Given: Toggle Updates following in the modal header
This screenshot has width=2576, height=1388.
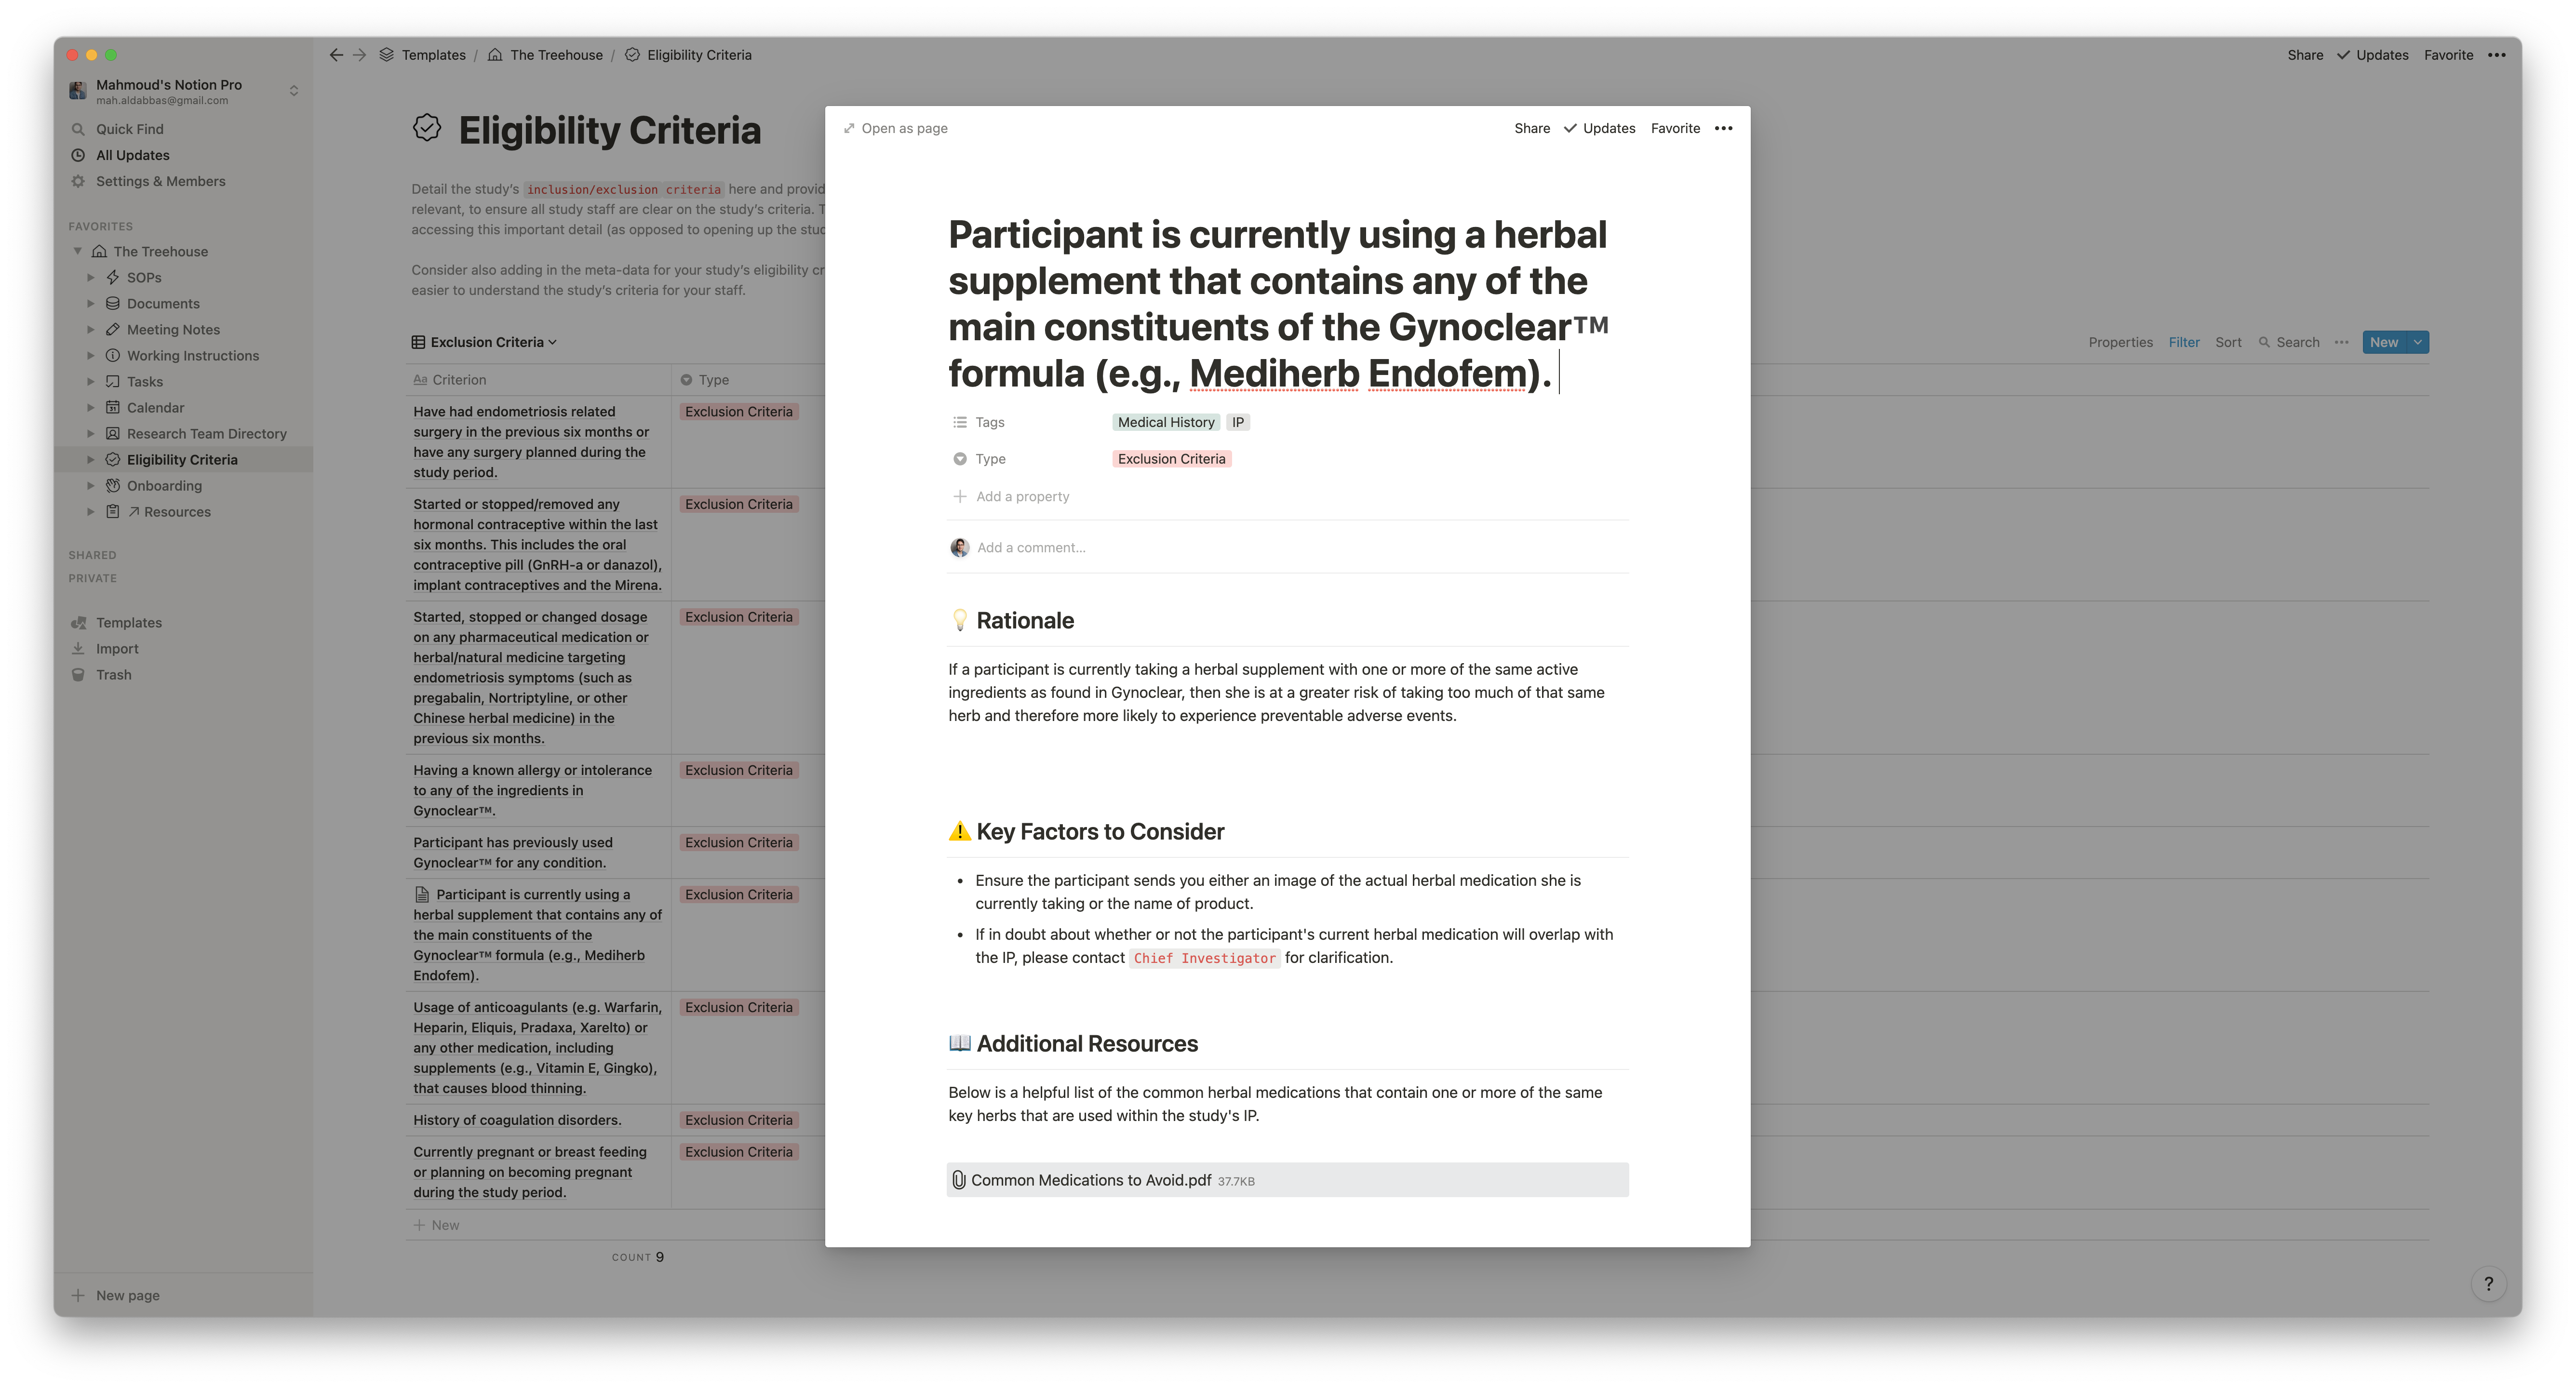Looking at the screenshot, I should [x=1600, y=128].
